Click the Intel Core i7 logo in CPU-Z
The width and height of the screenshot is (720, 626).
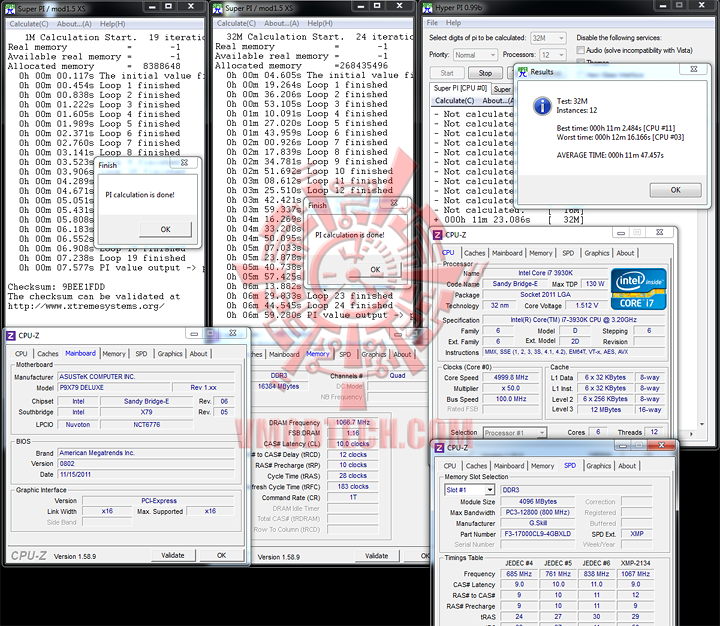(638, 289)
